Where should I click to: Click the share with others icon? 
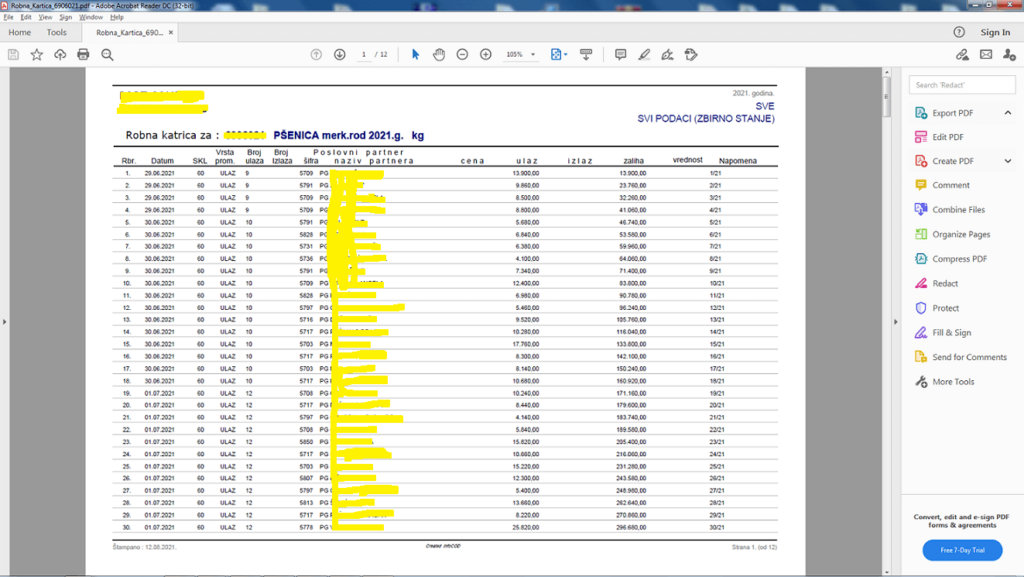click(x=1010, y=55)
